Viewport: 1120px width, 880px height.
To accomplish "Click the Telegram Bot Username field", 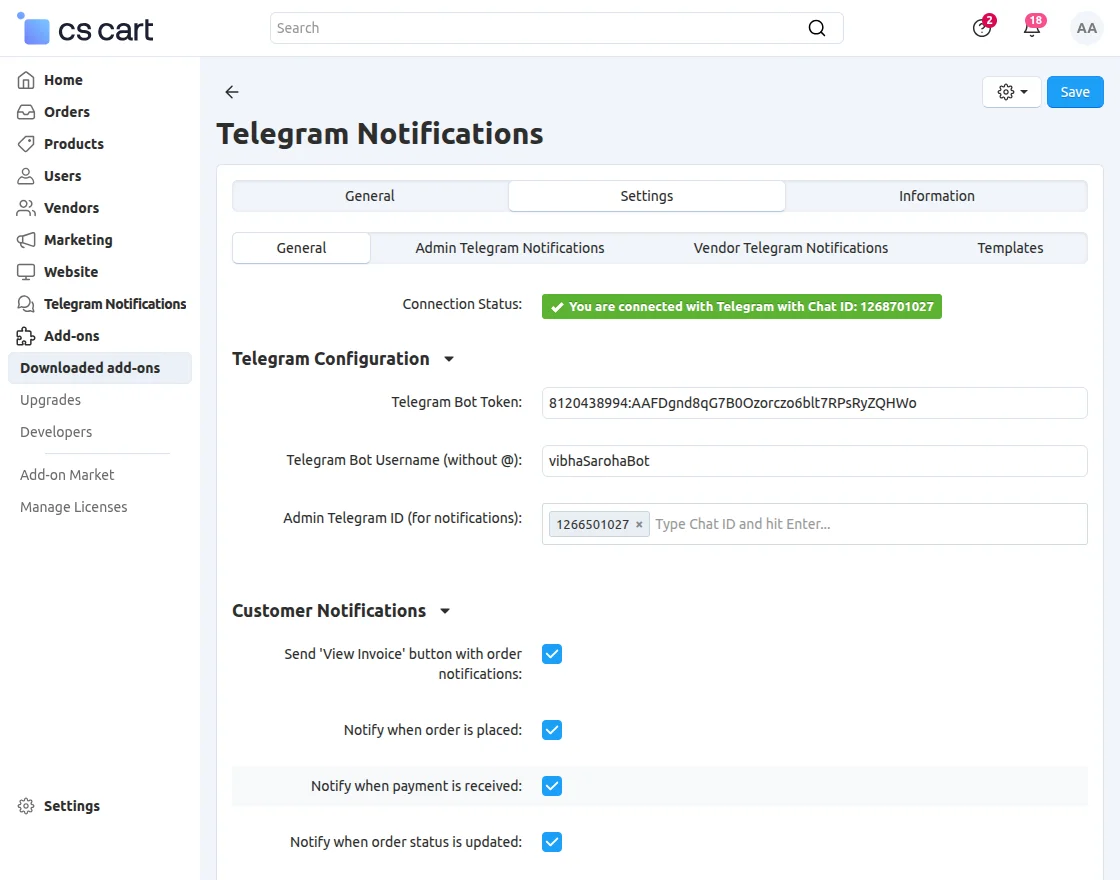I will (814, 461).
